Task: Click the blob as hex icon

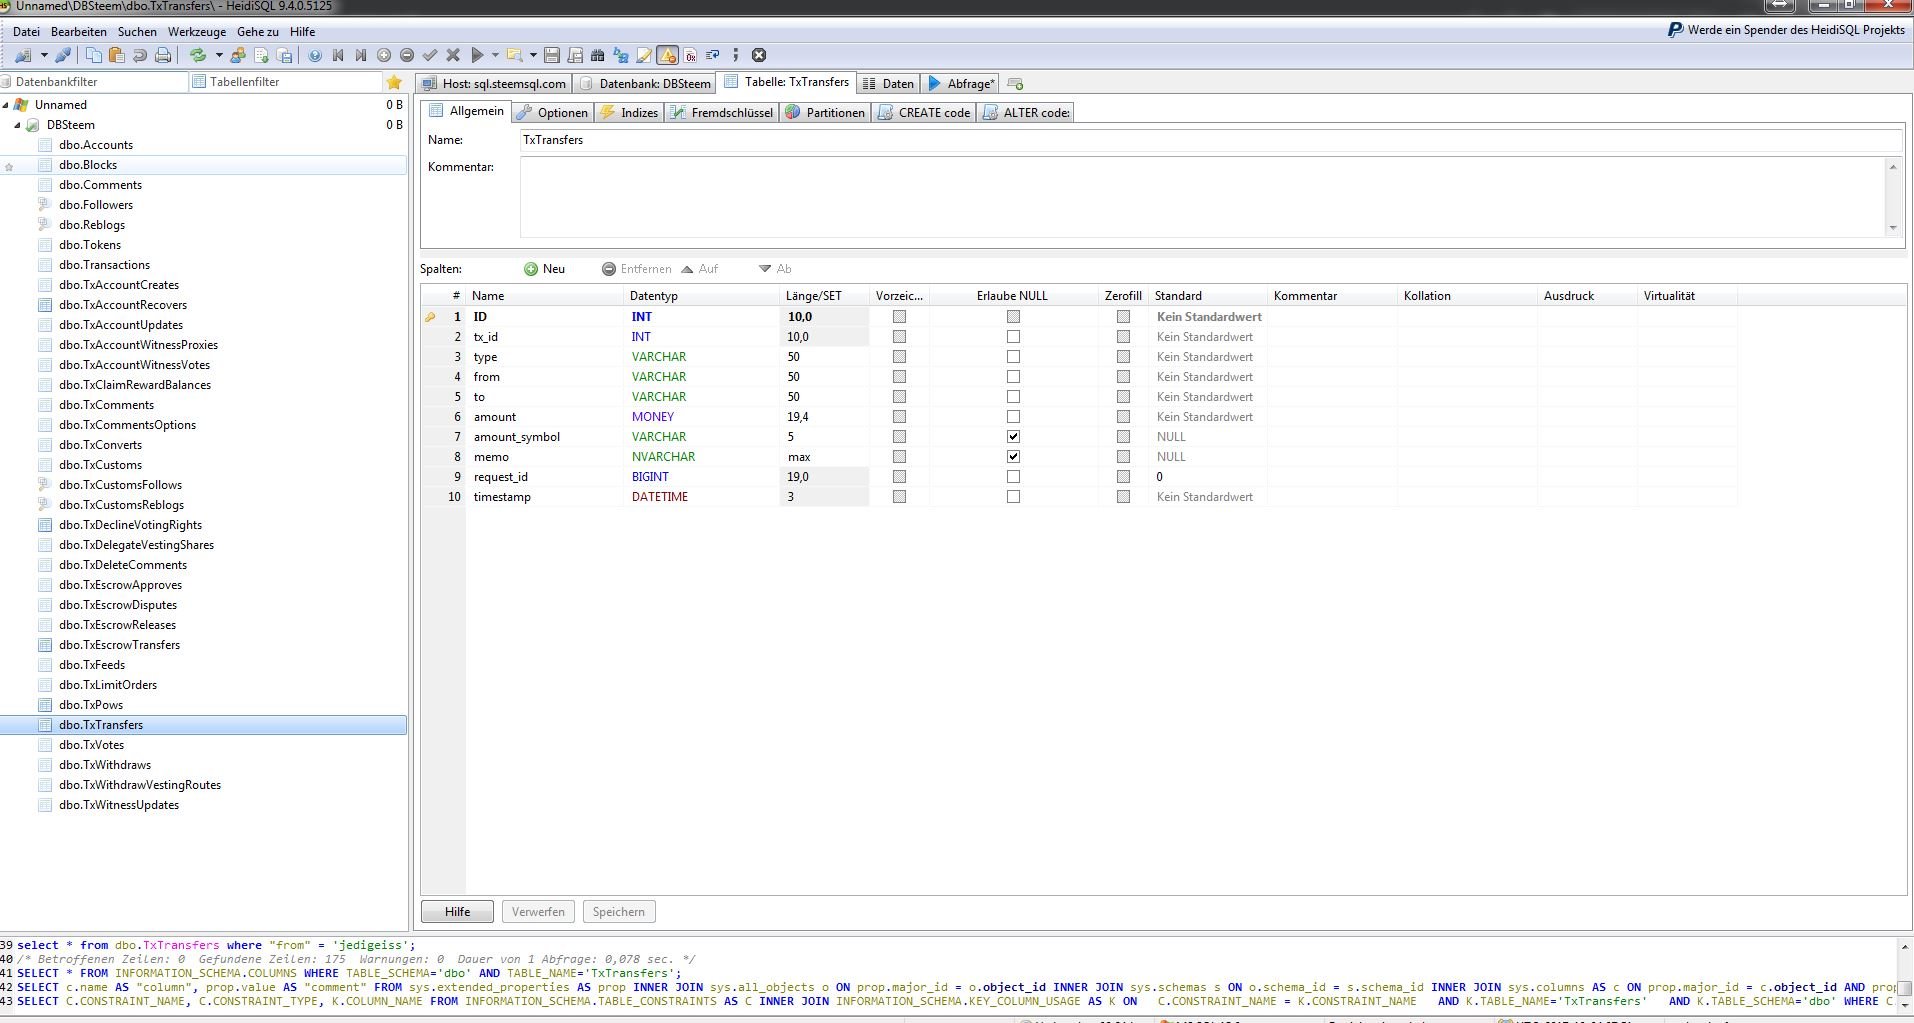Action: 690,55
